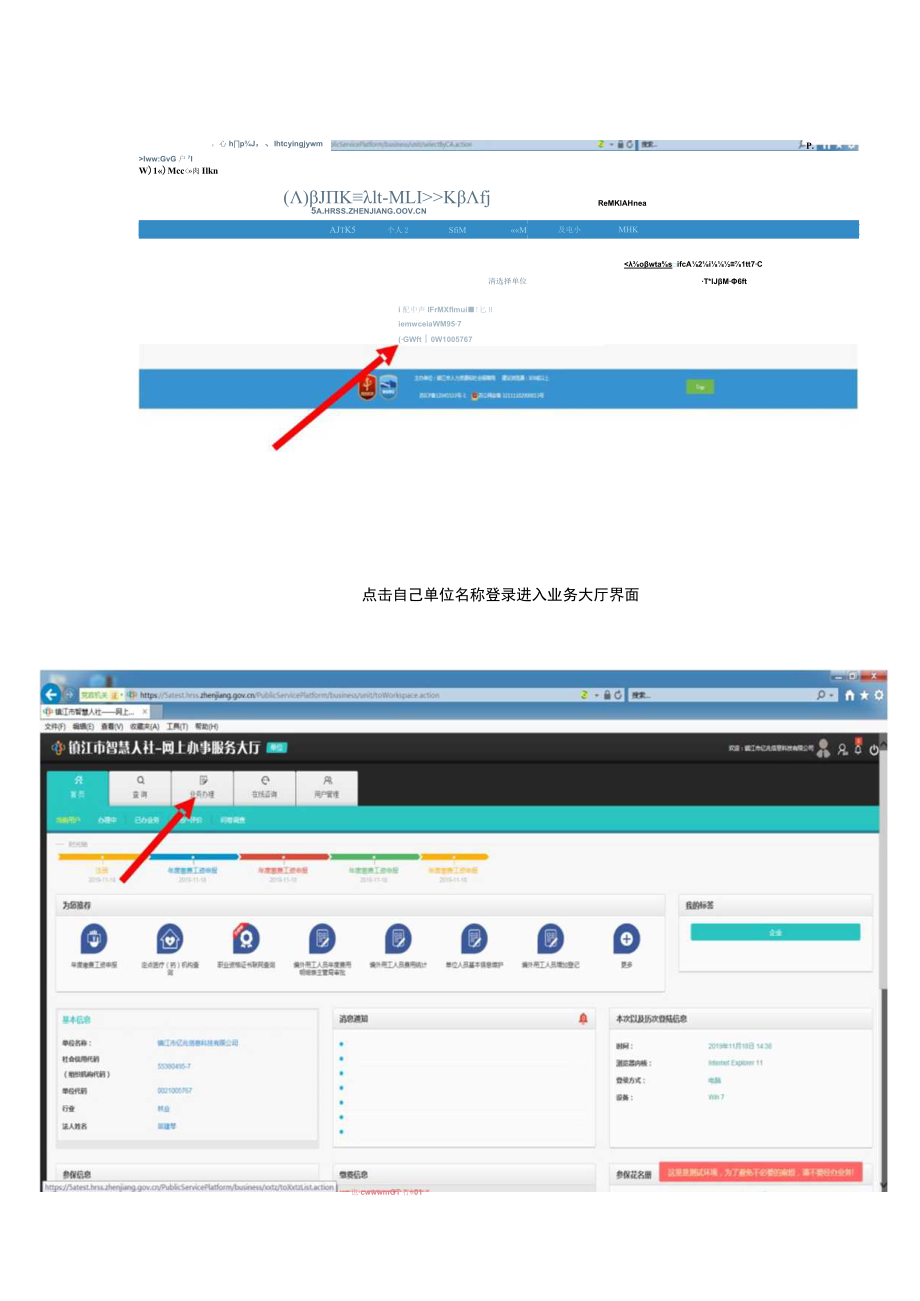
Task: Click the 2019年11月18日 login time value
Action: [x=740, y=1046]
